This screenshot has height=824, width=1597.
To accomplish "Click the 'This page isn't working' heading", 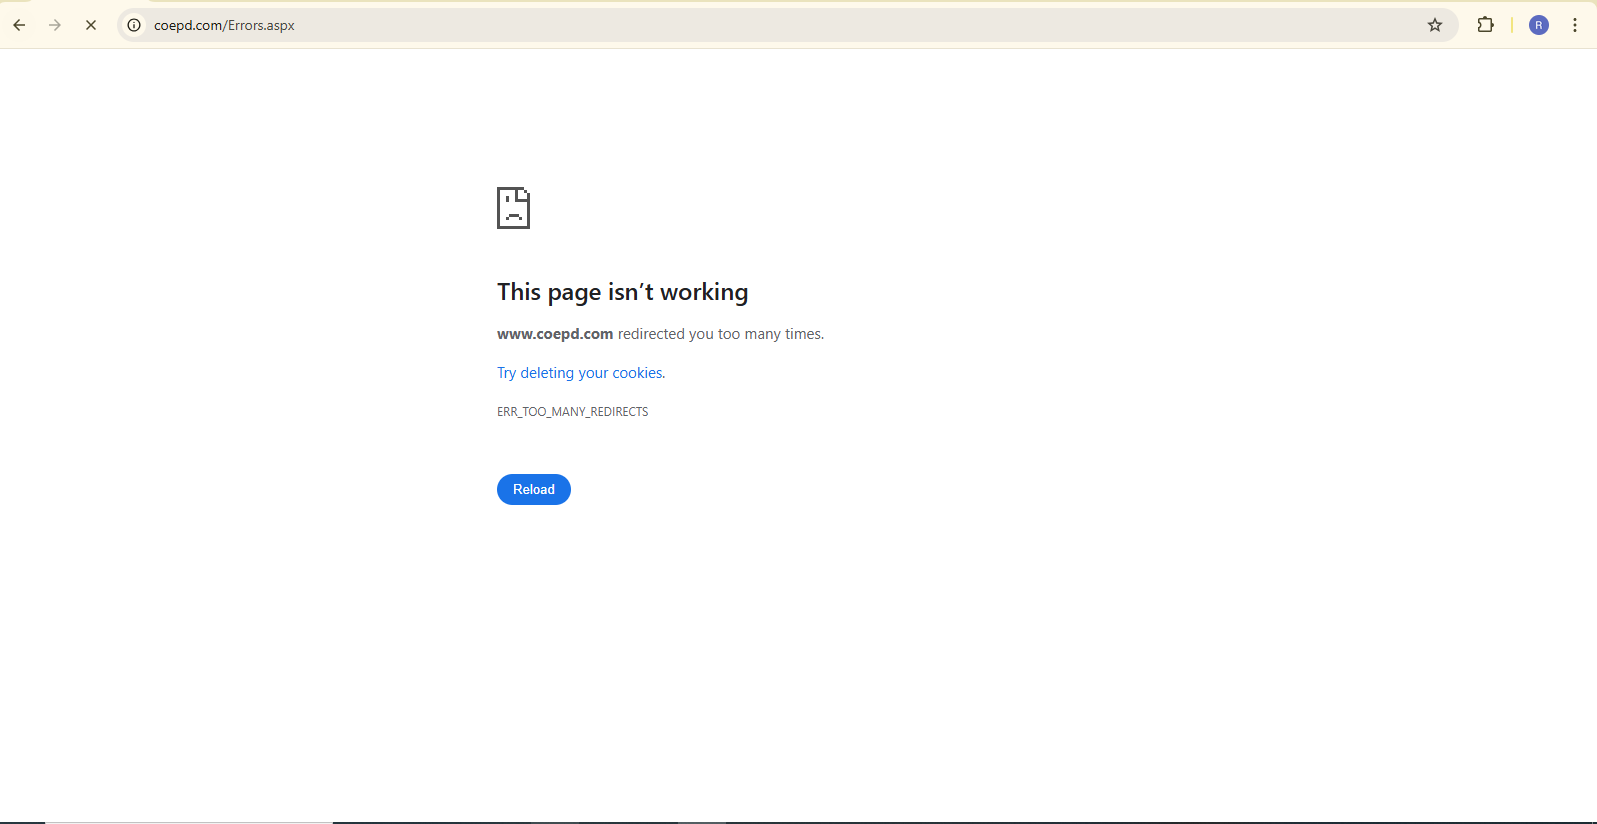I will point(622,292).
